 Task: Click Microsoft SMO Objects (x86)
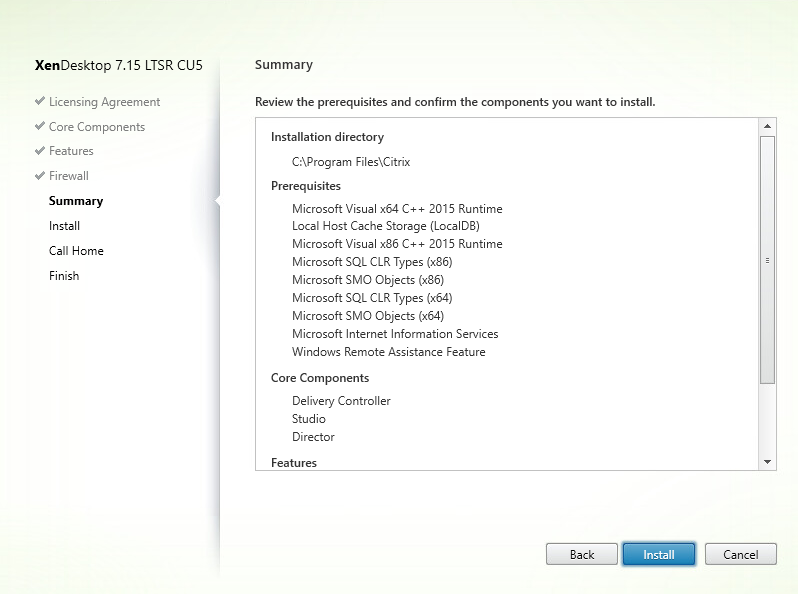[368, 279]
